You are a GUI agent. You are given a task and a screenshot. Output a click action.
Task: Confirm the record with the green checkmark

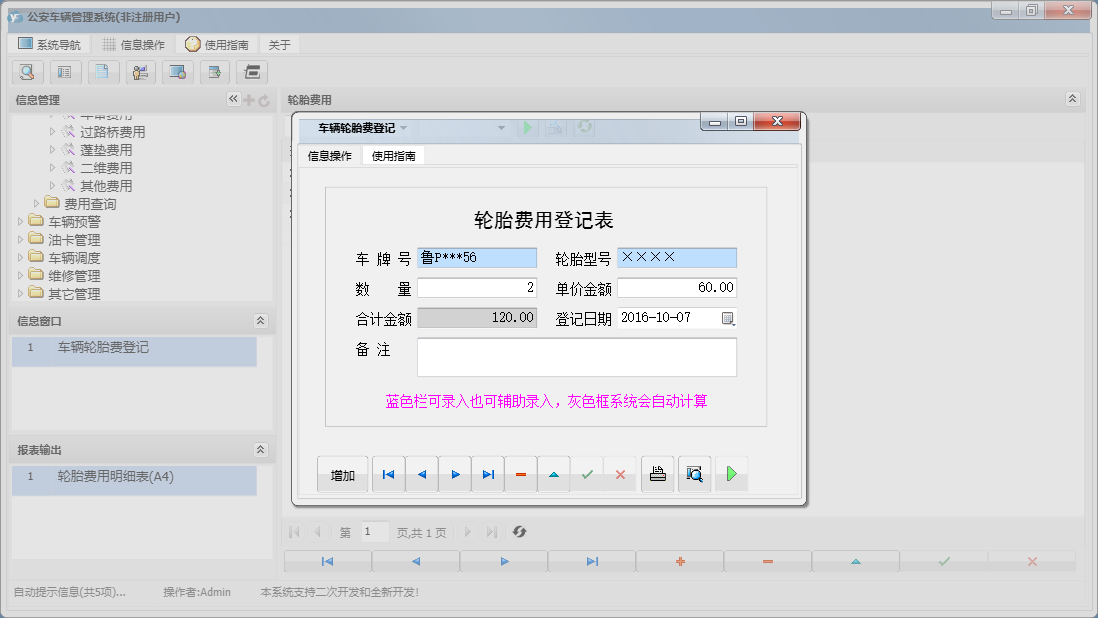pyautogui.click(x=587, y=473)
